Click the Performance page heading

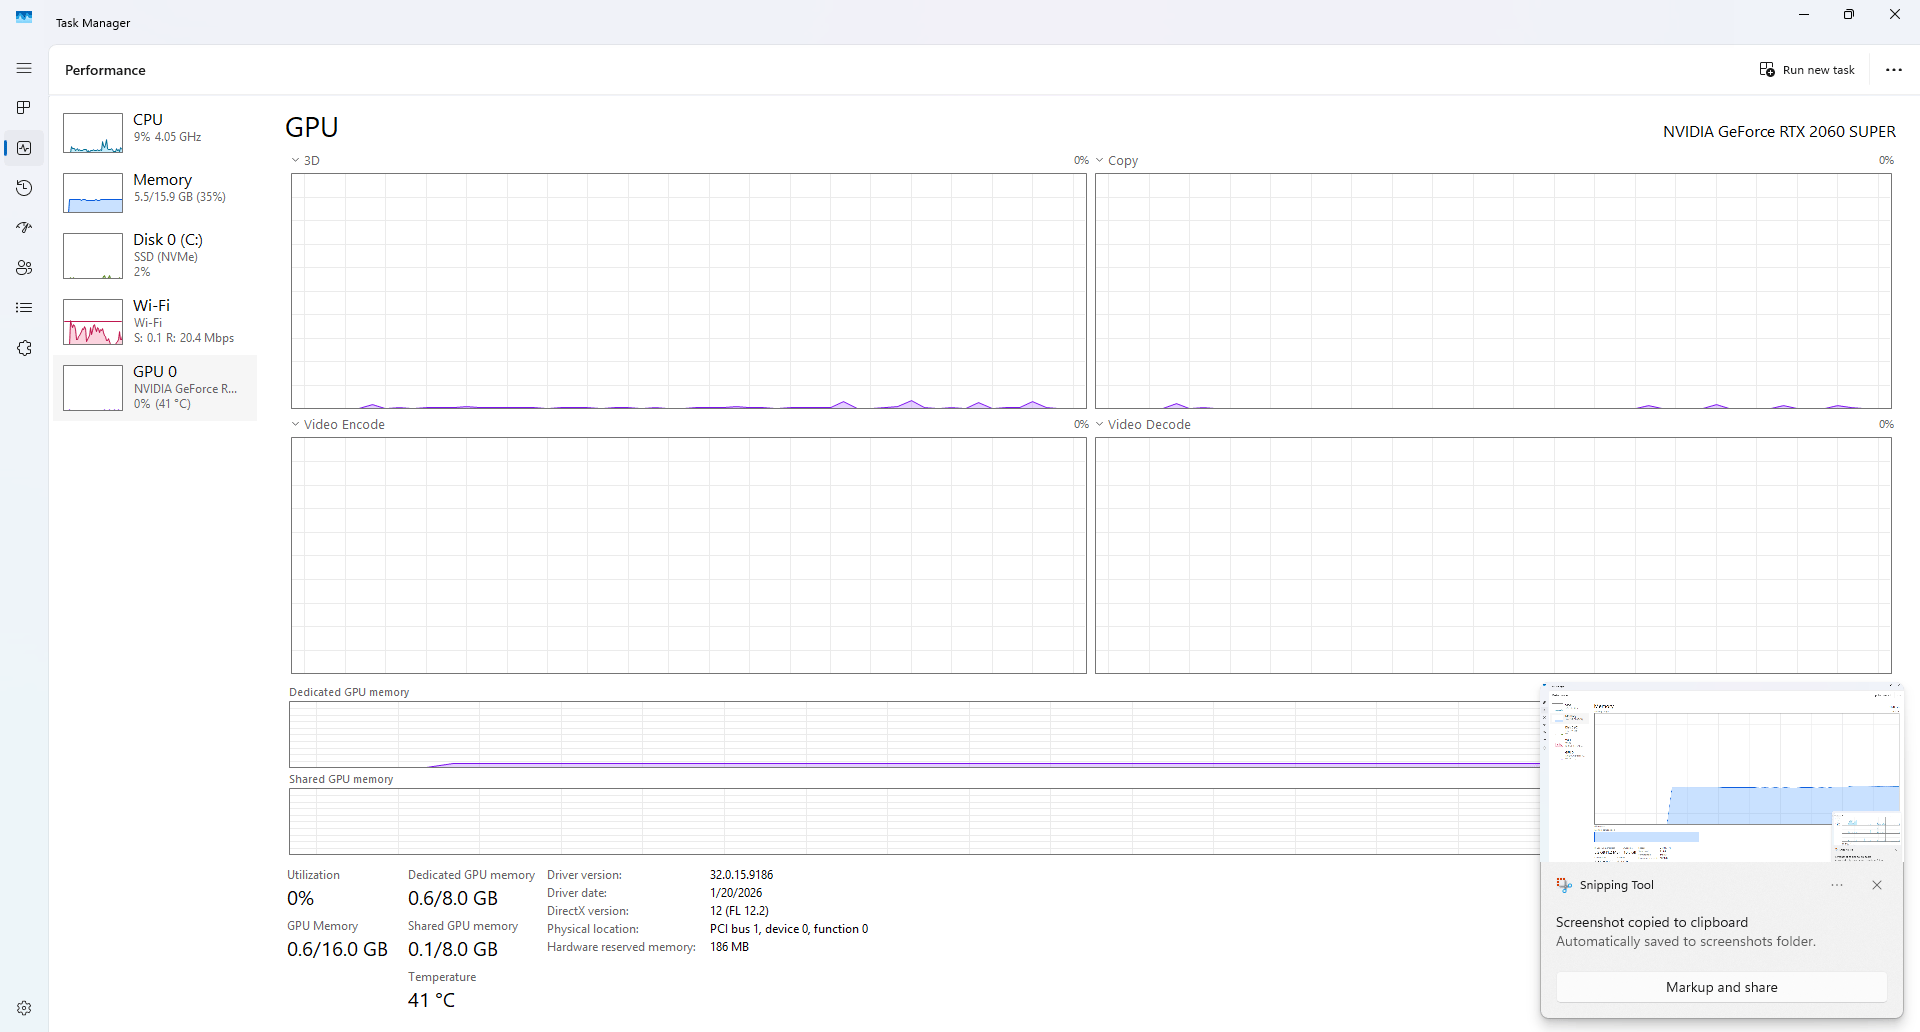pos(105,70)
